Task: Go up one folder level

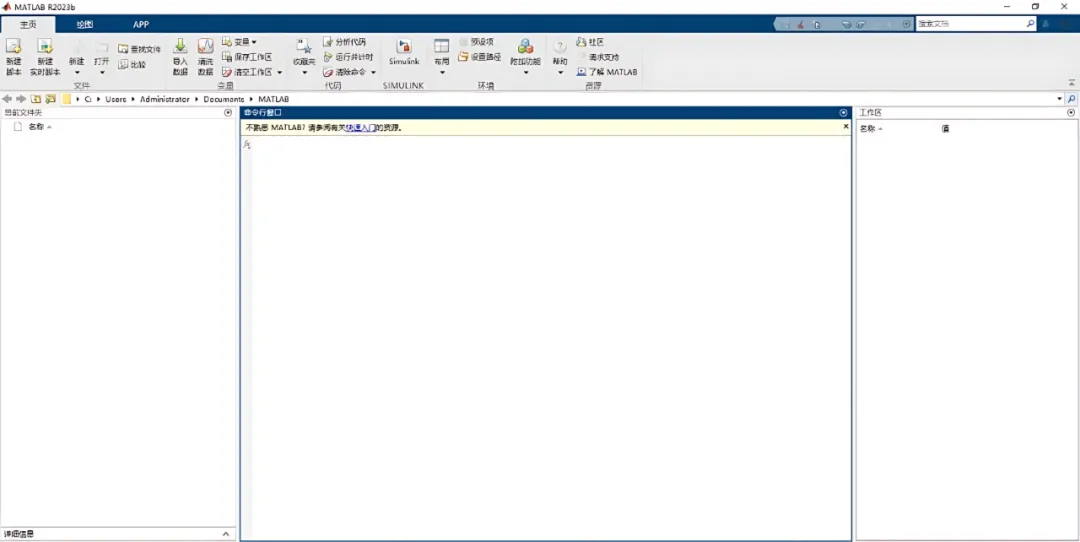Action: [36, 99]
